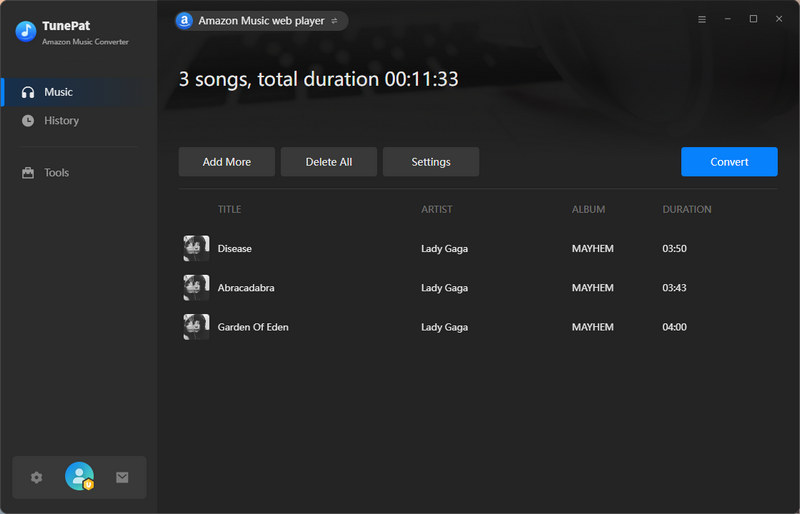This screenshot has width=800, height=514.
Task: Click Lady Gaga in the Disease row
Action: click(x=444, y=249)
